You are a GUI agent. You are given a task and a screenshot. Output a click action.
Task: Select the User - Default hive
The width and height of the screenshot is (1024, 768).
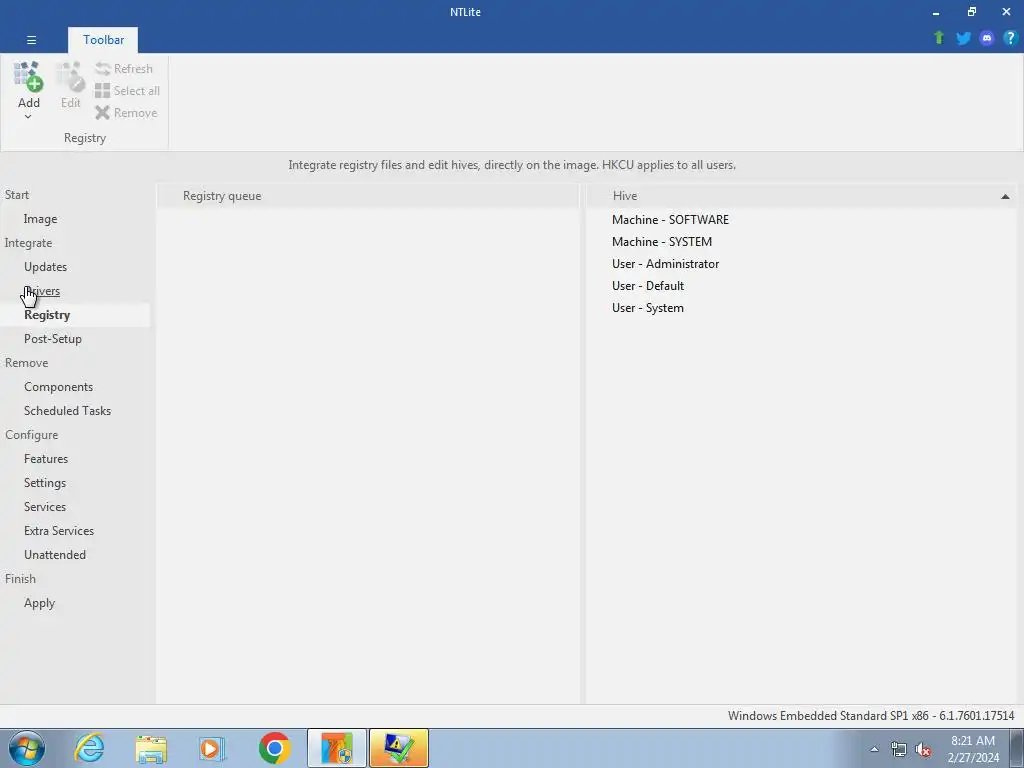coord(648,286)
